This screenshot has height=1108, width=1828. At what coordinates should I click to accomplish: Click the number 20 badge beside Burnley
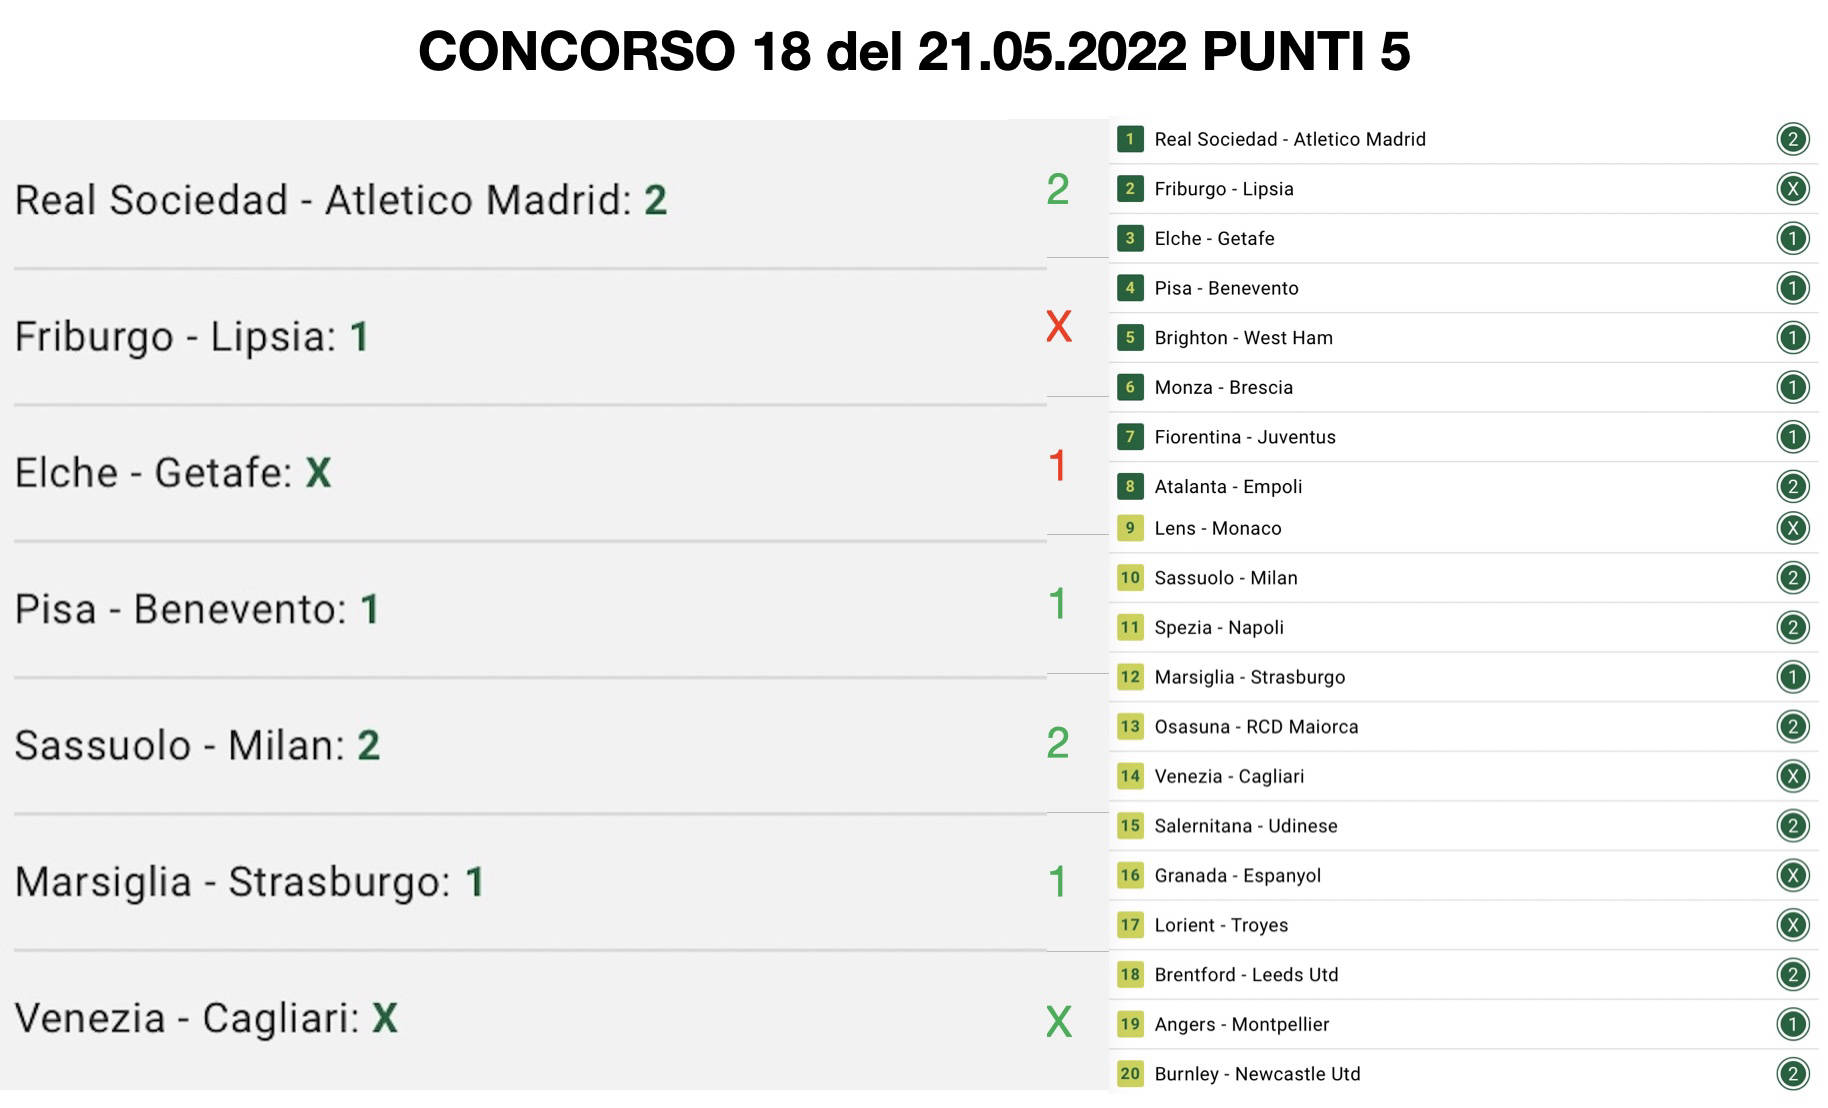1130,1074
